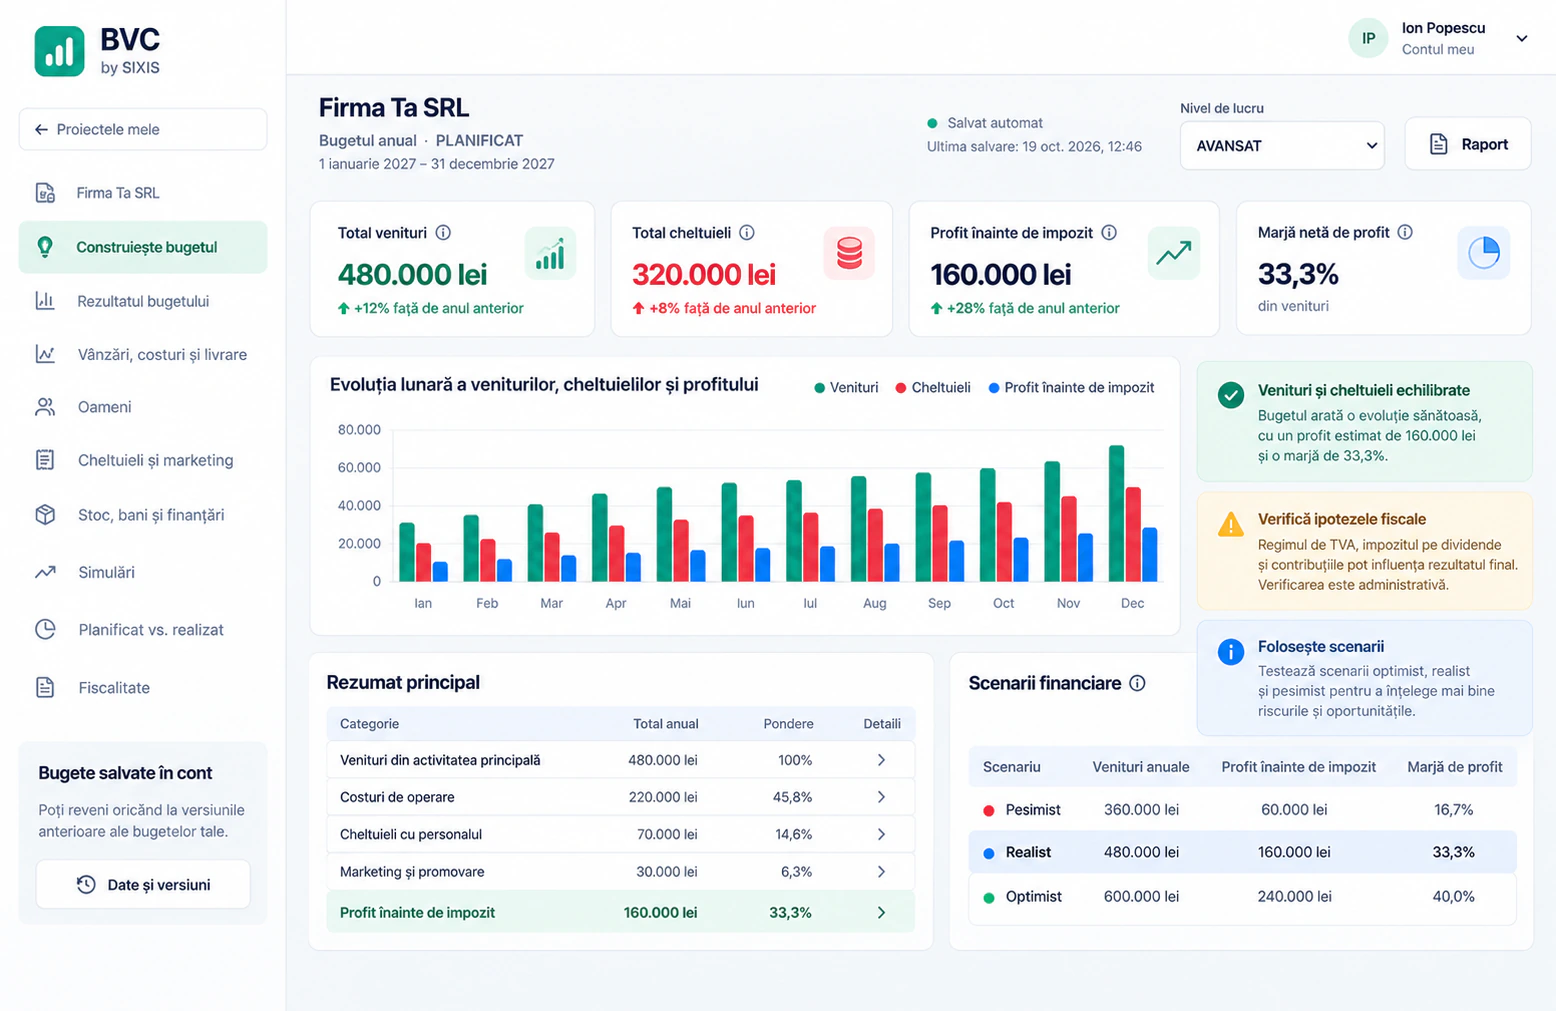The image size is (1556, 1011).
Task: Select the Pesimist scenario row
Action: coord(1243,810)
